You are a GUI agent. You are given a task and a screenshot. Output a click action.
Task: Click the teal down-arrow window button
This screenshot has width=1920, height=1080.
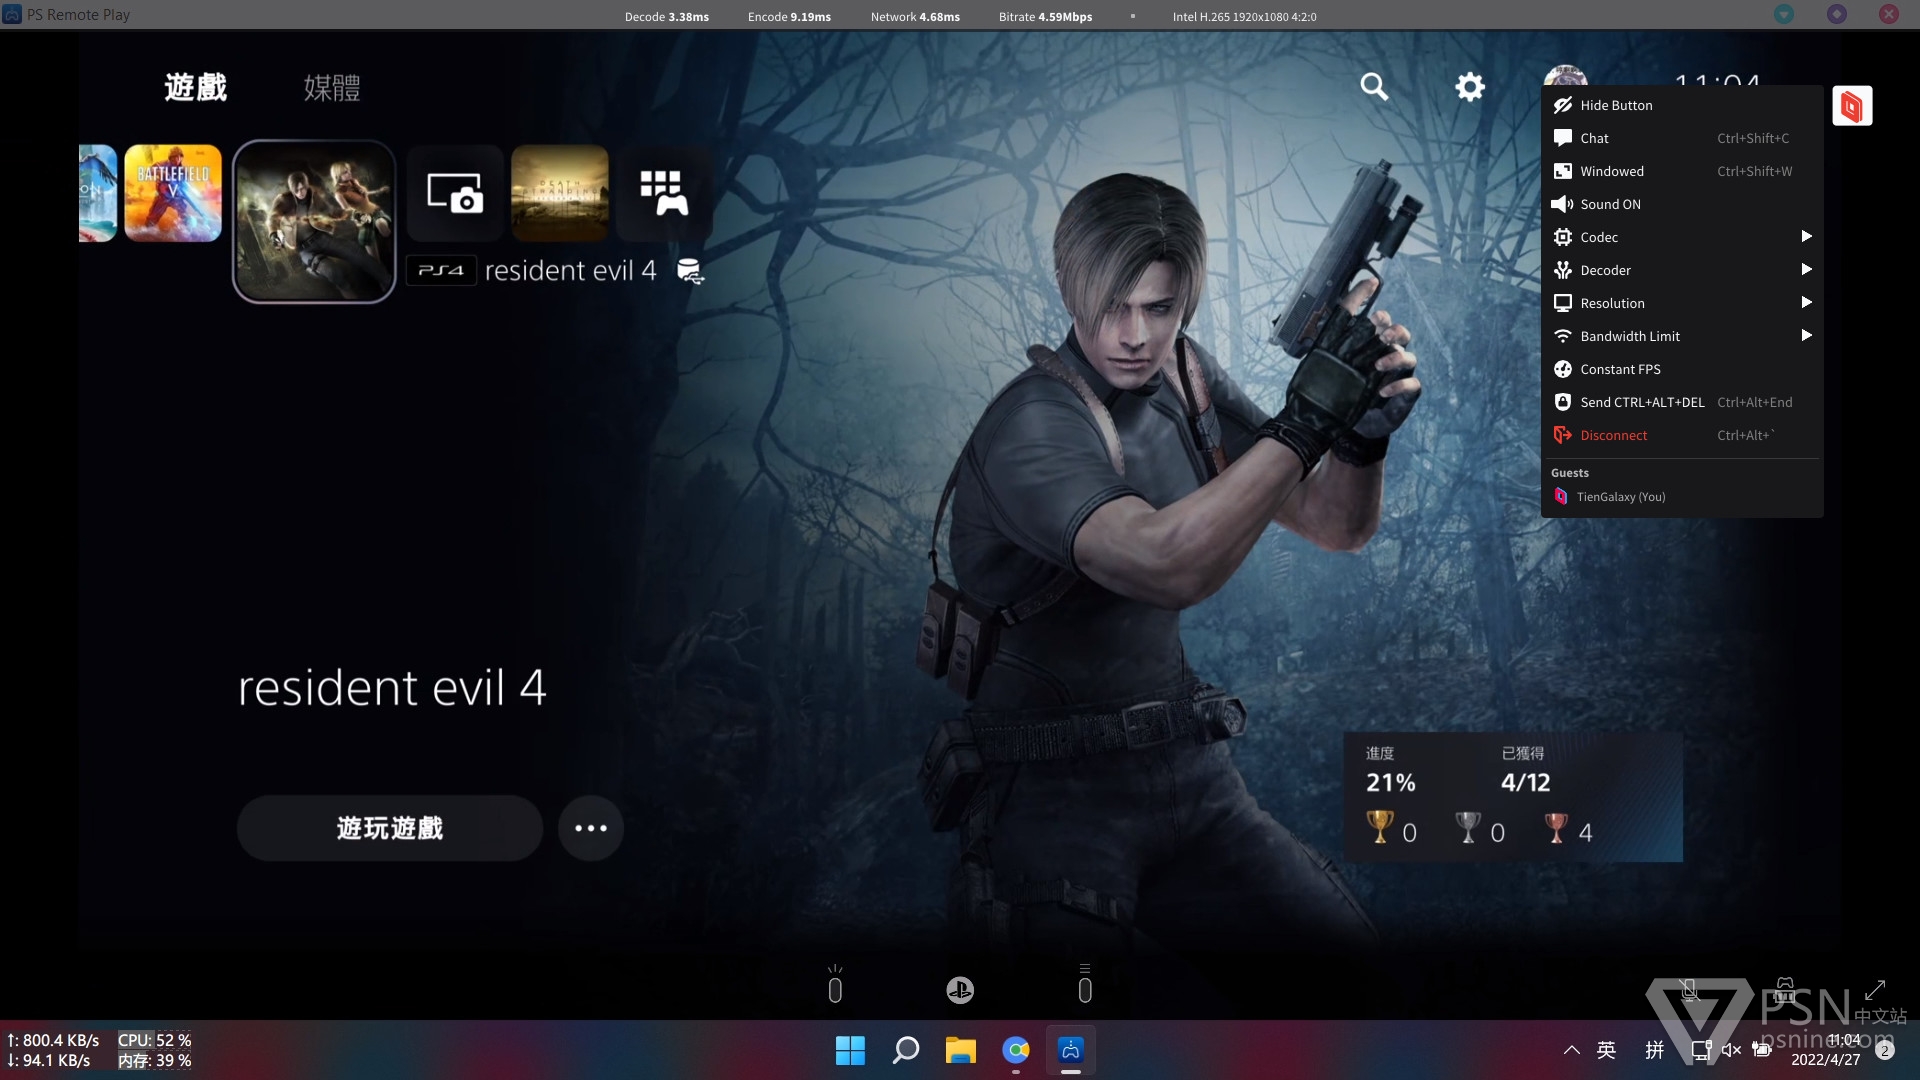[1784, 14]
